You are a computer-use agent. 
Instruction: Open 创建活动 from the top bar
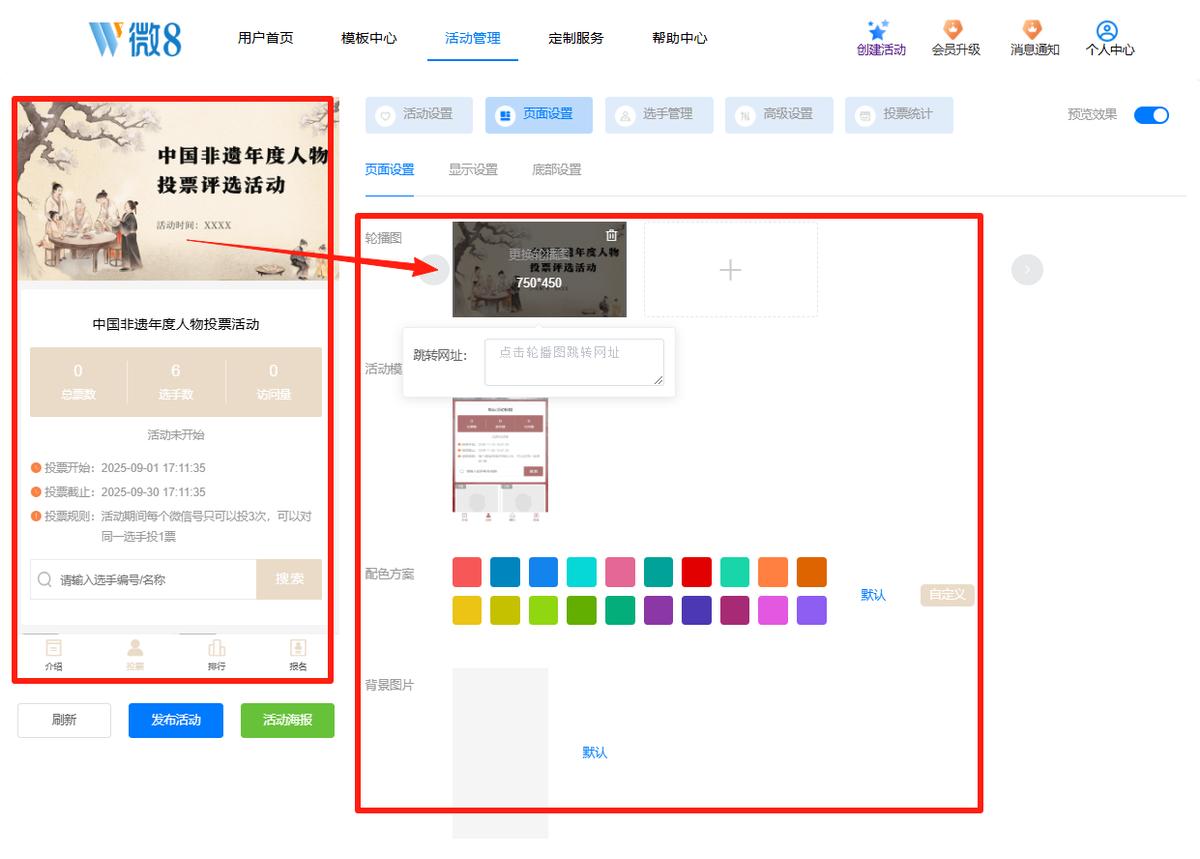click(881, 39)
